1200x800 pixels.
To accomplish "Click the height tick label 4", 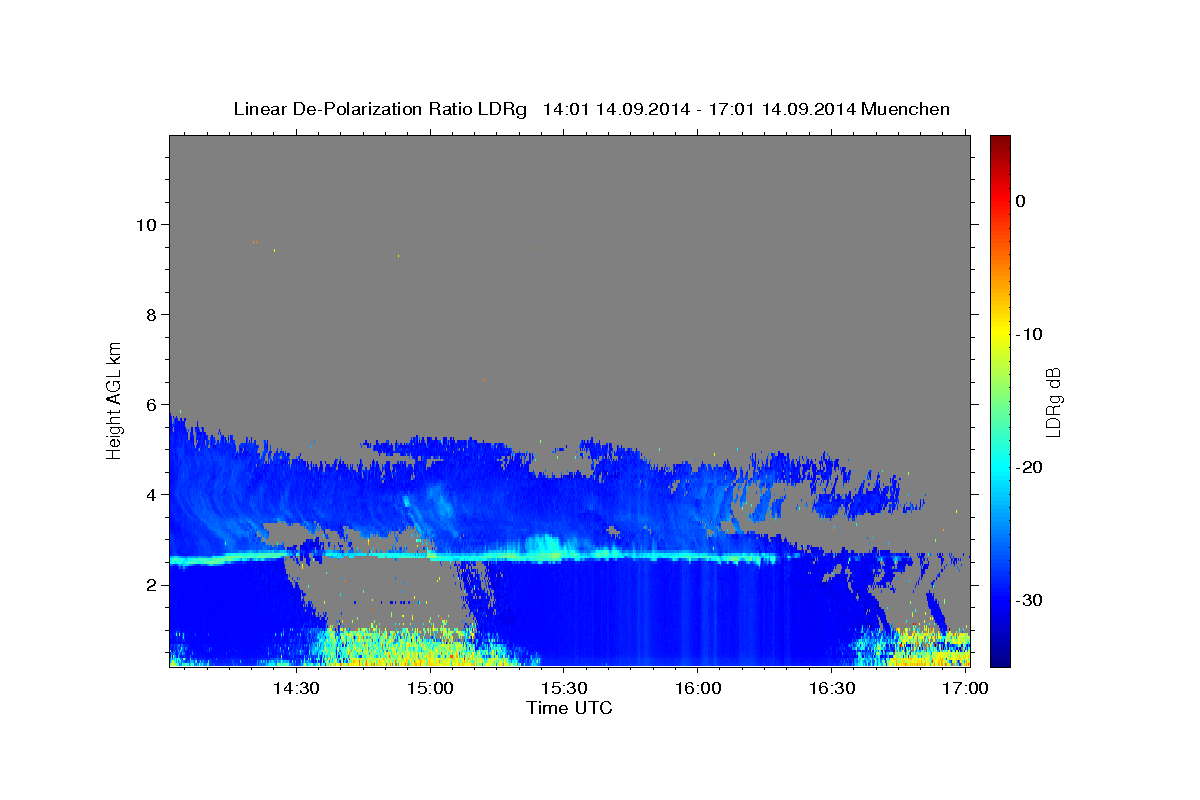I will 151,495.
